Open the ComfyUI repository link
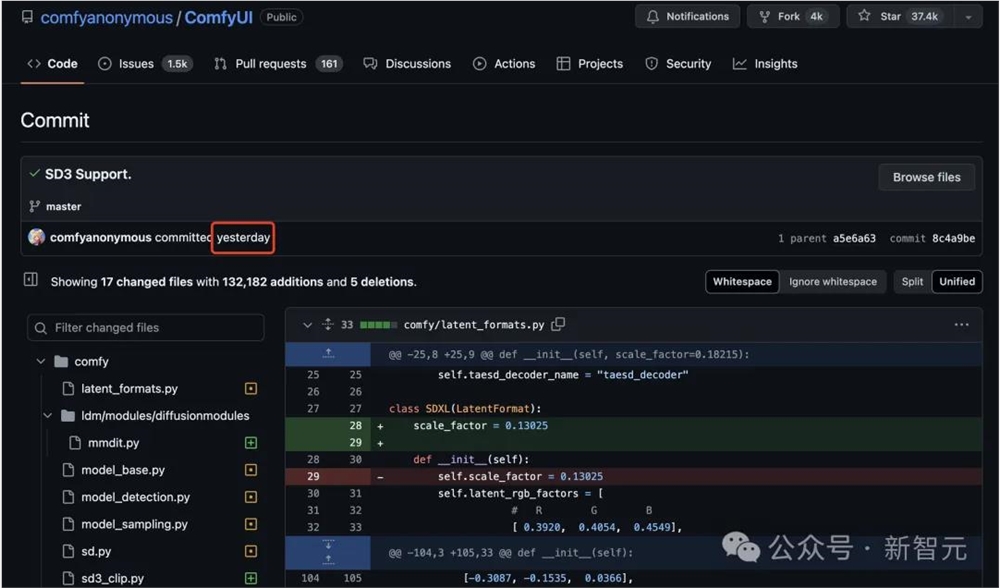Image resolution: width=1000 pixels, height=588 pixels. click(x=219, y=17)
